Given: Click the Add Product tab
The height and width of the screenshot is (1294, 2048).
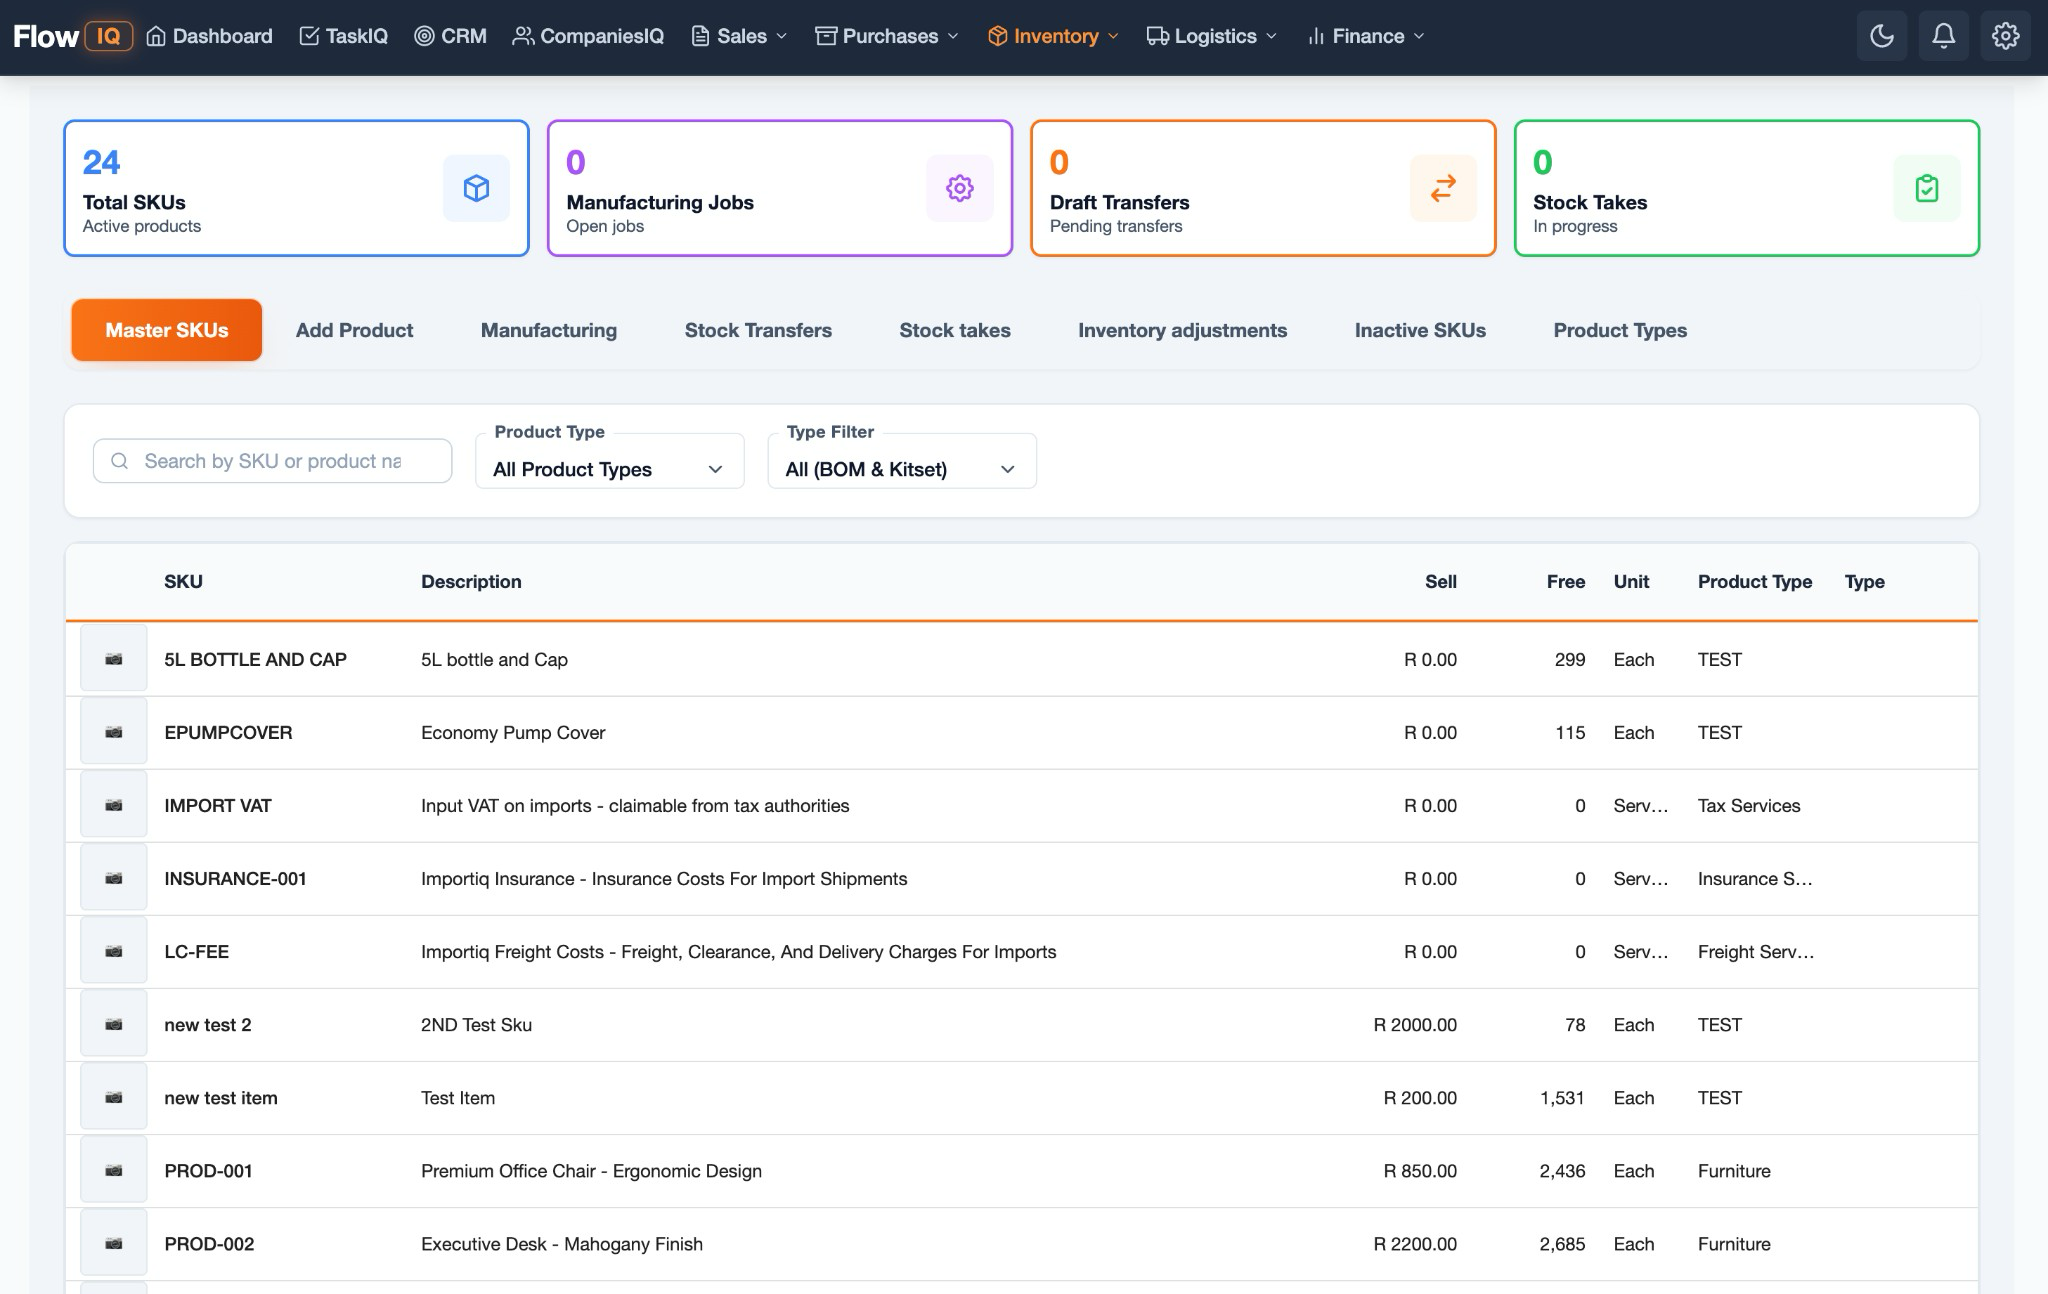Looking at the screenshot, I should [354, 330].
